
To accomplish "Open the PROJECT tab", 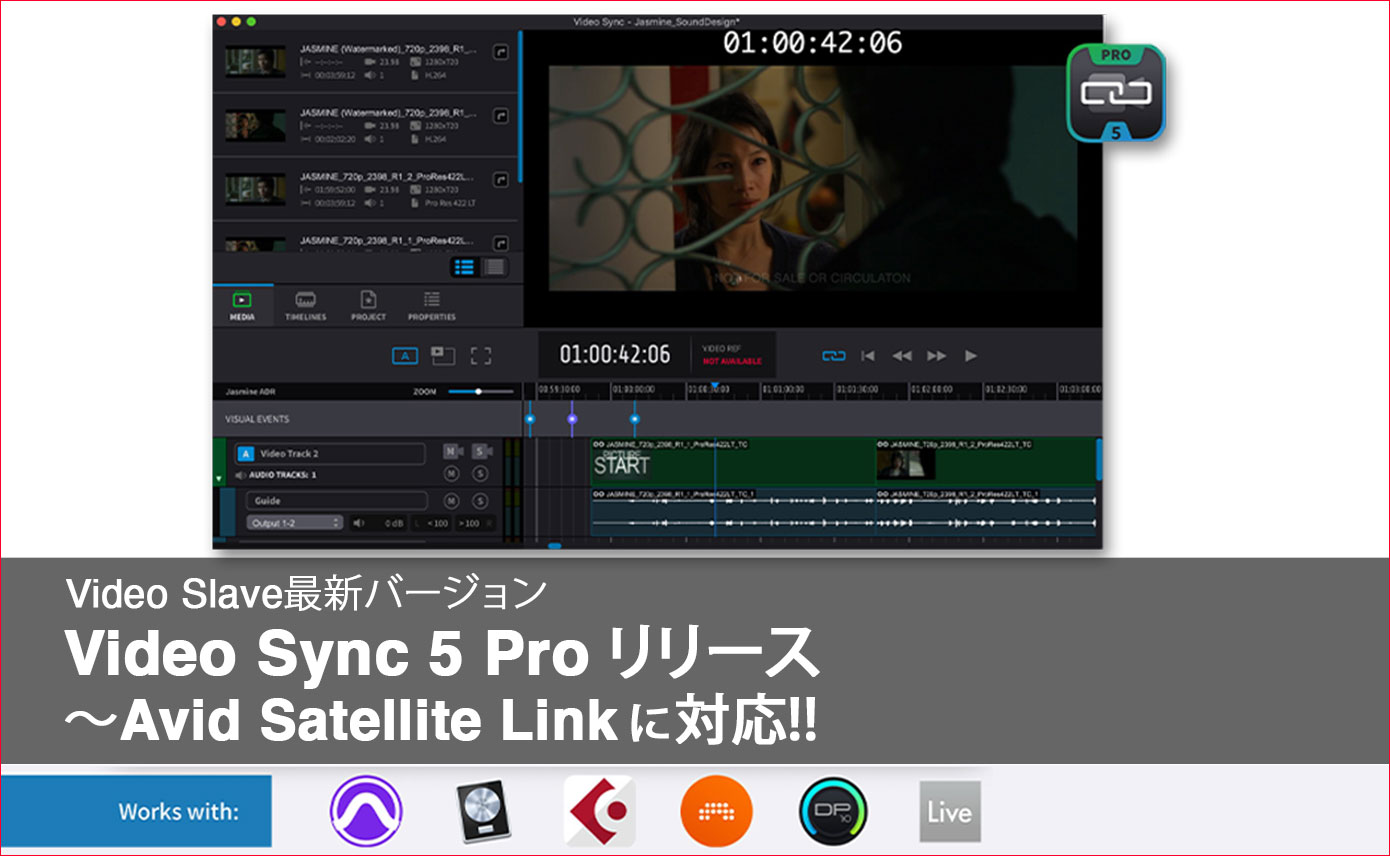I will tap(368, 306).
